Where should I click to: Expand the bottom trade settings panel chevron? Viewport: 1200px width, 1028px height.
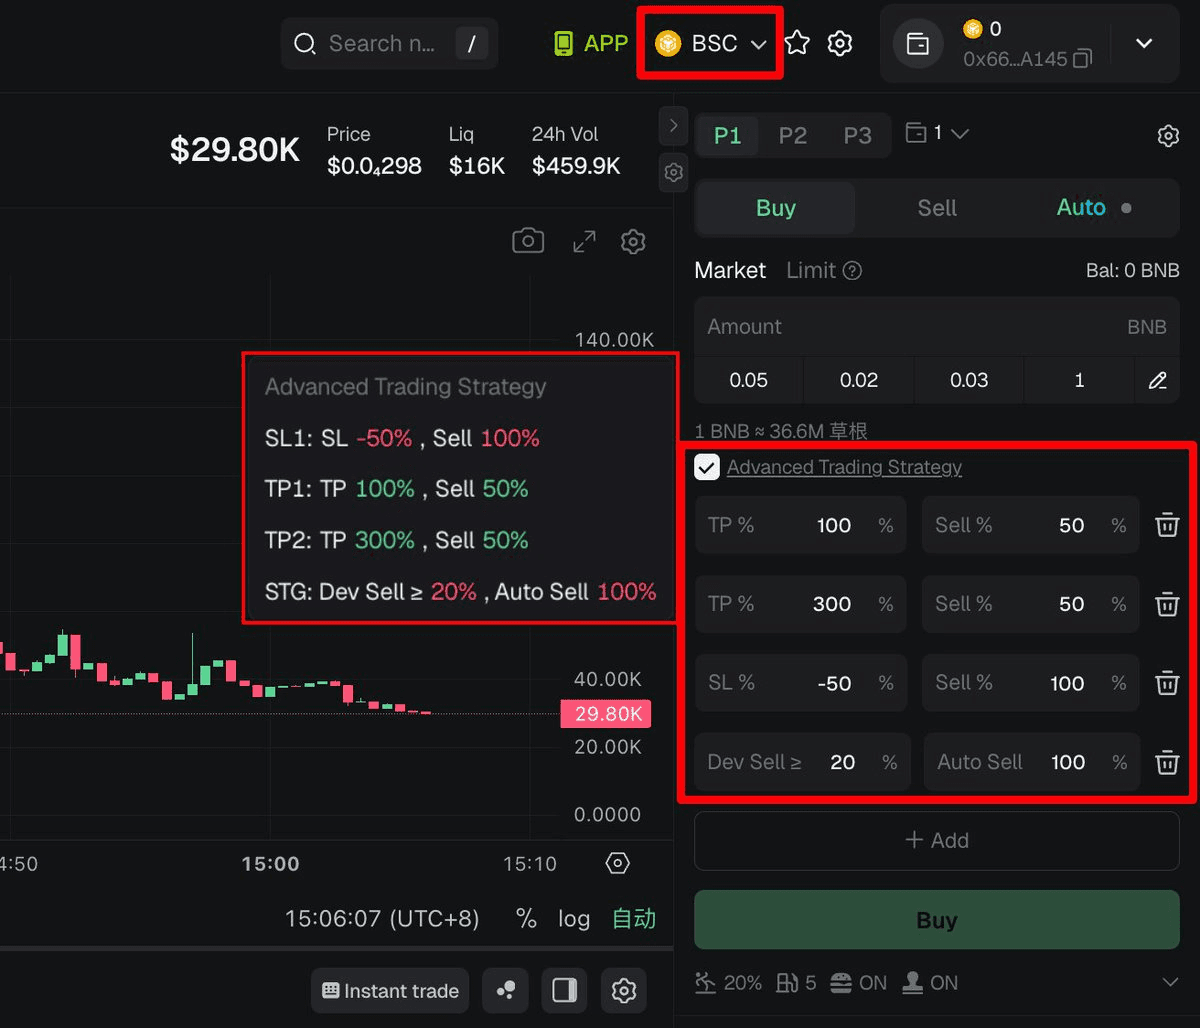pos(1166,983)
